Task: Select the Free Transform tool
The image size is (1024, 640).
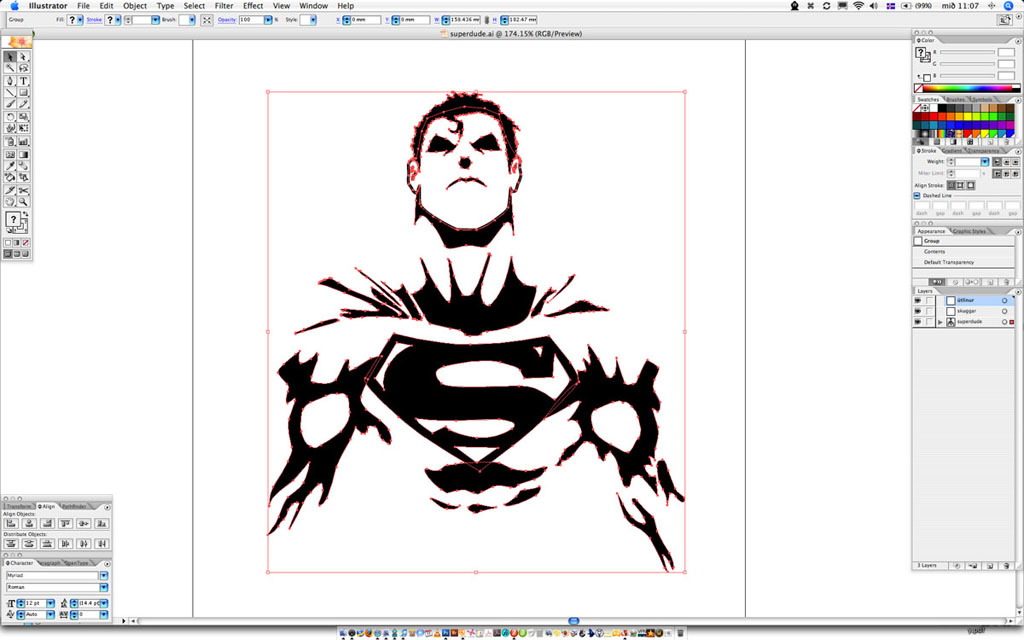Action: point(24,129)
